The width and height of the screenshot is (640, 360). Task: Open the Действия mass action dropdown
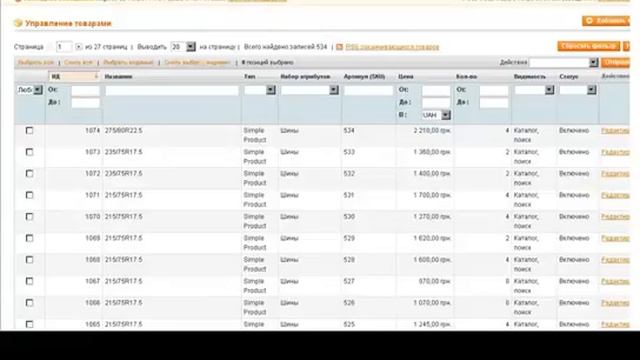pyautogui.click(x=564, y=62)
